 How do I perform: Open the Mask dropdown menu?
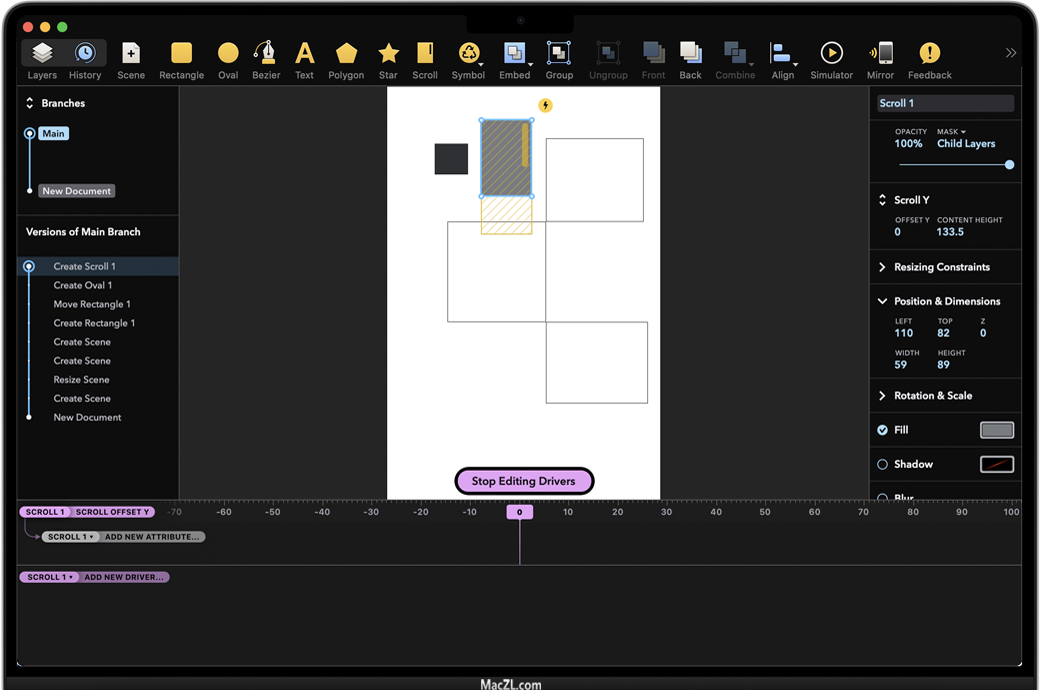[951, 132]
